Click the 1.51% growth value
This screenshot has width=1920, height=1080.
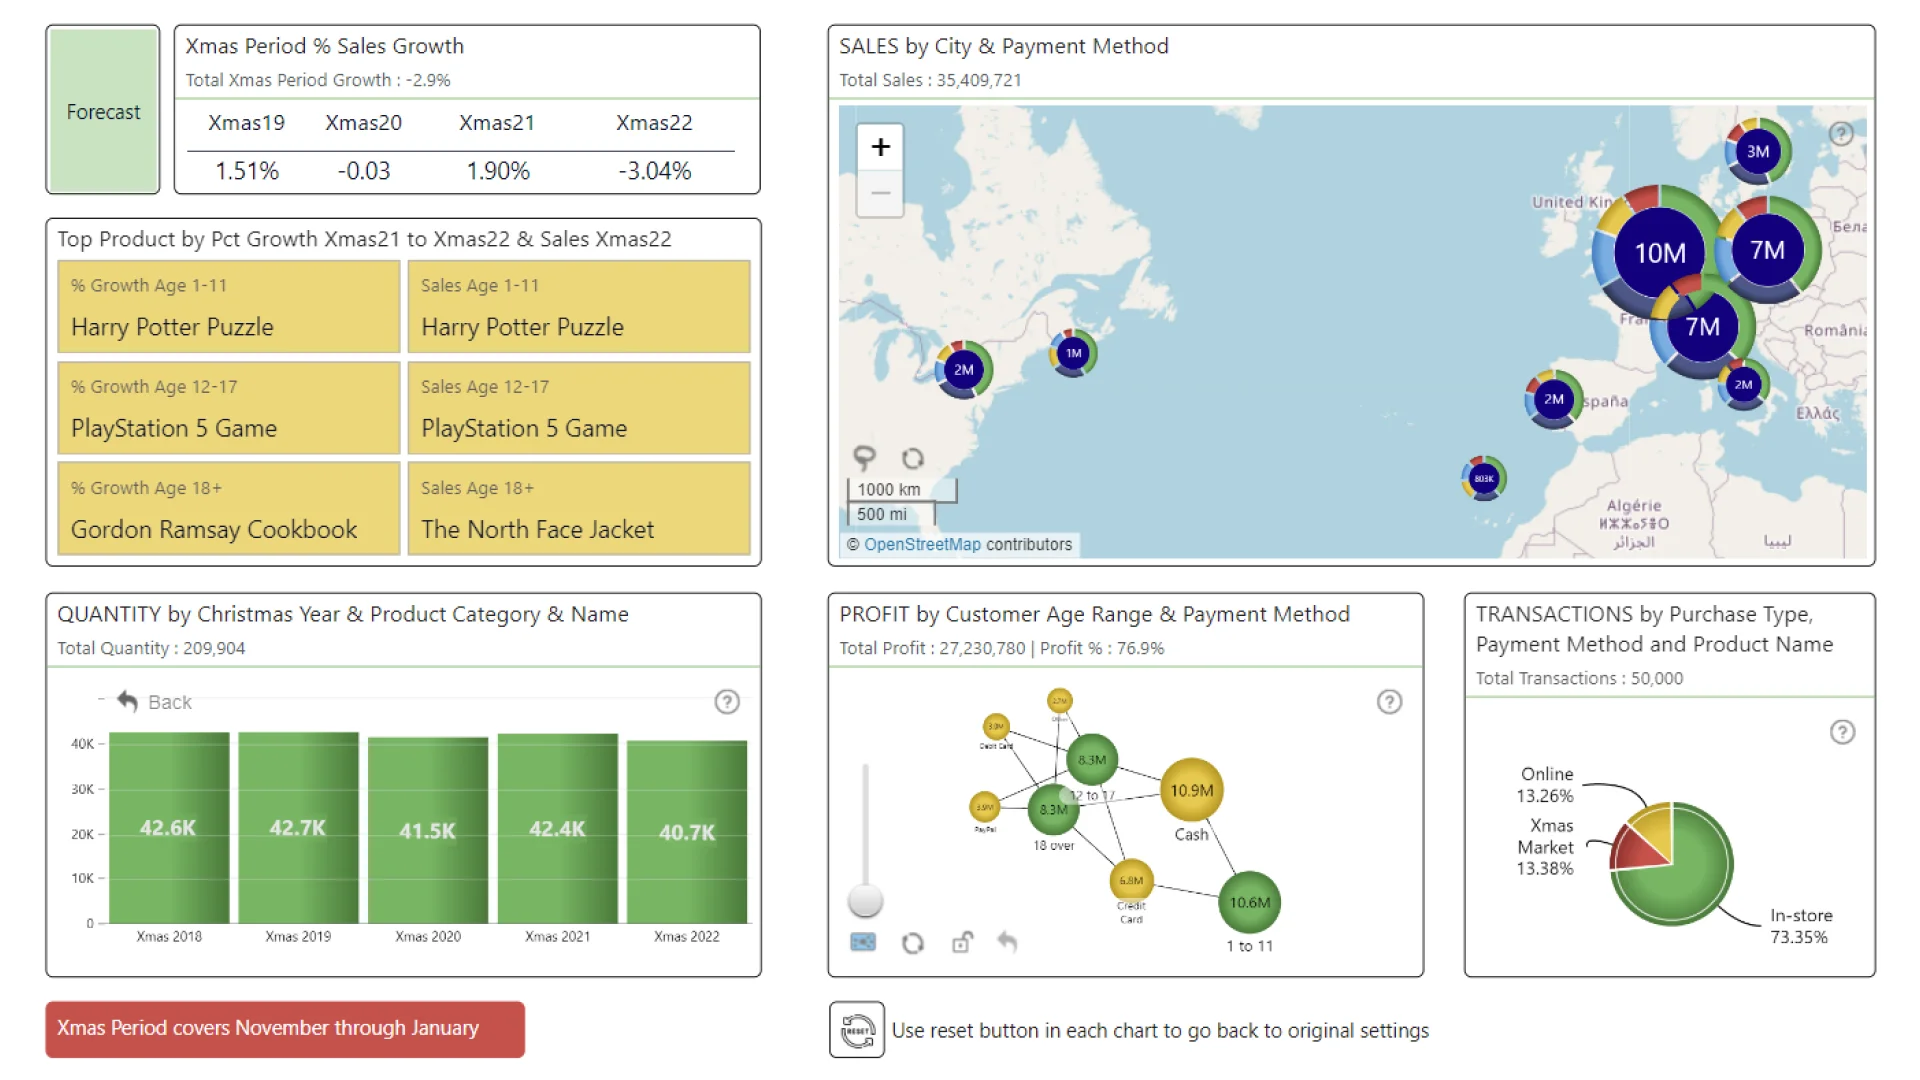247,171
